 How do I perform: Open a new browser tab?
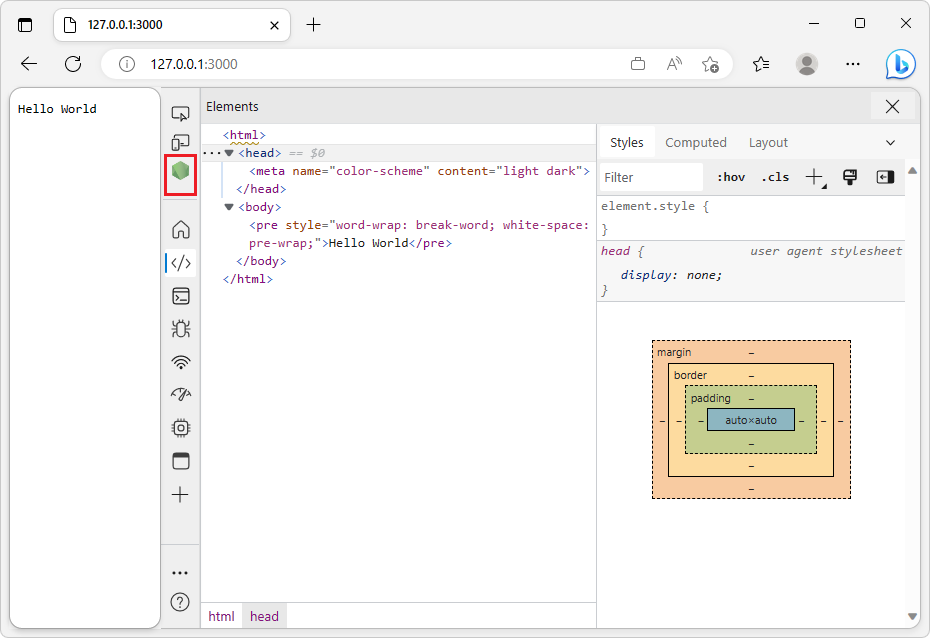coord(313,25)
